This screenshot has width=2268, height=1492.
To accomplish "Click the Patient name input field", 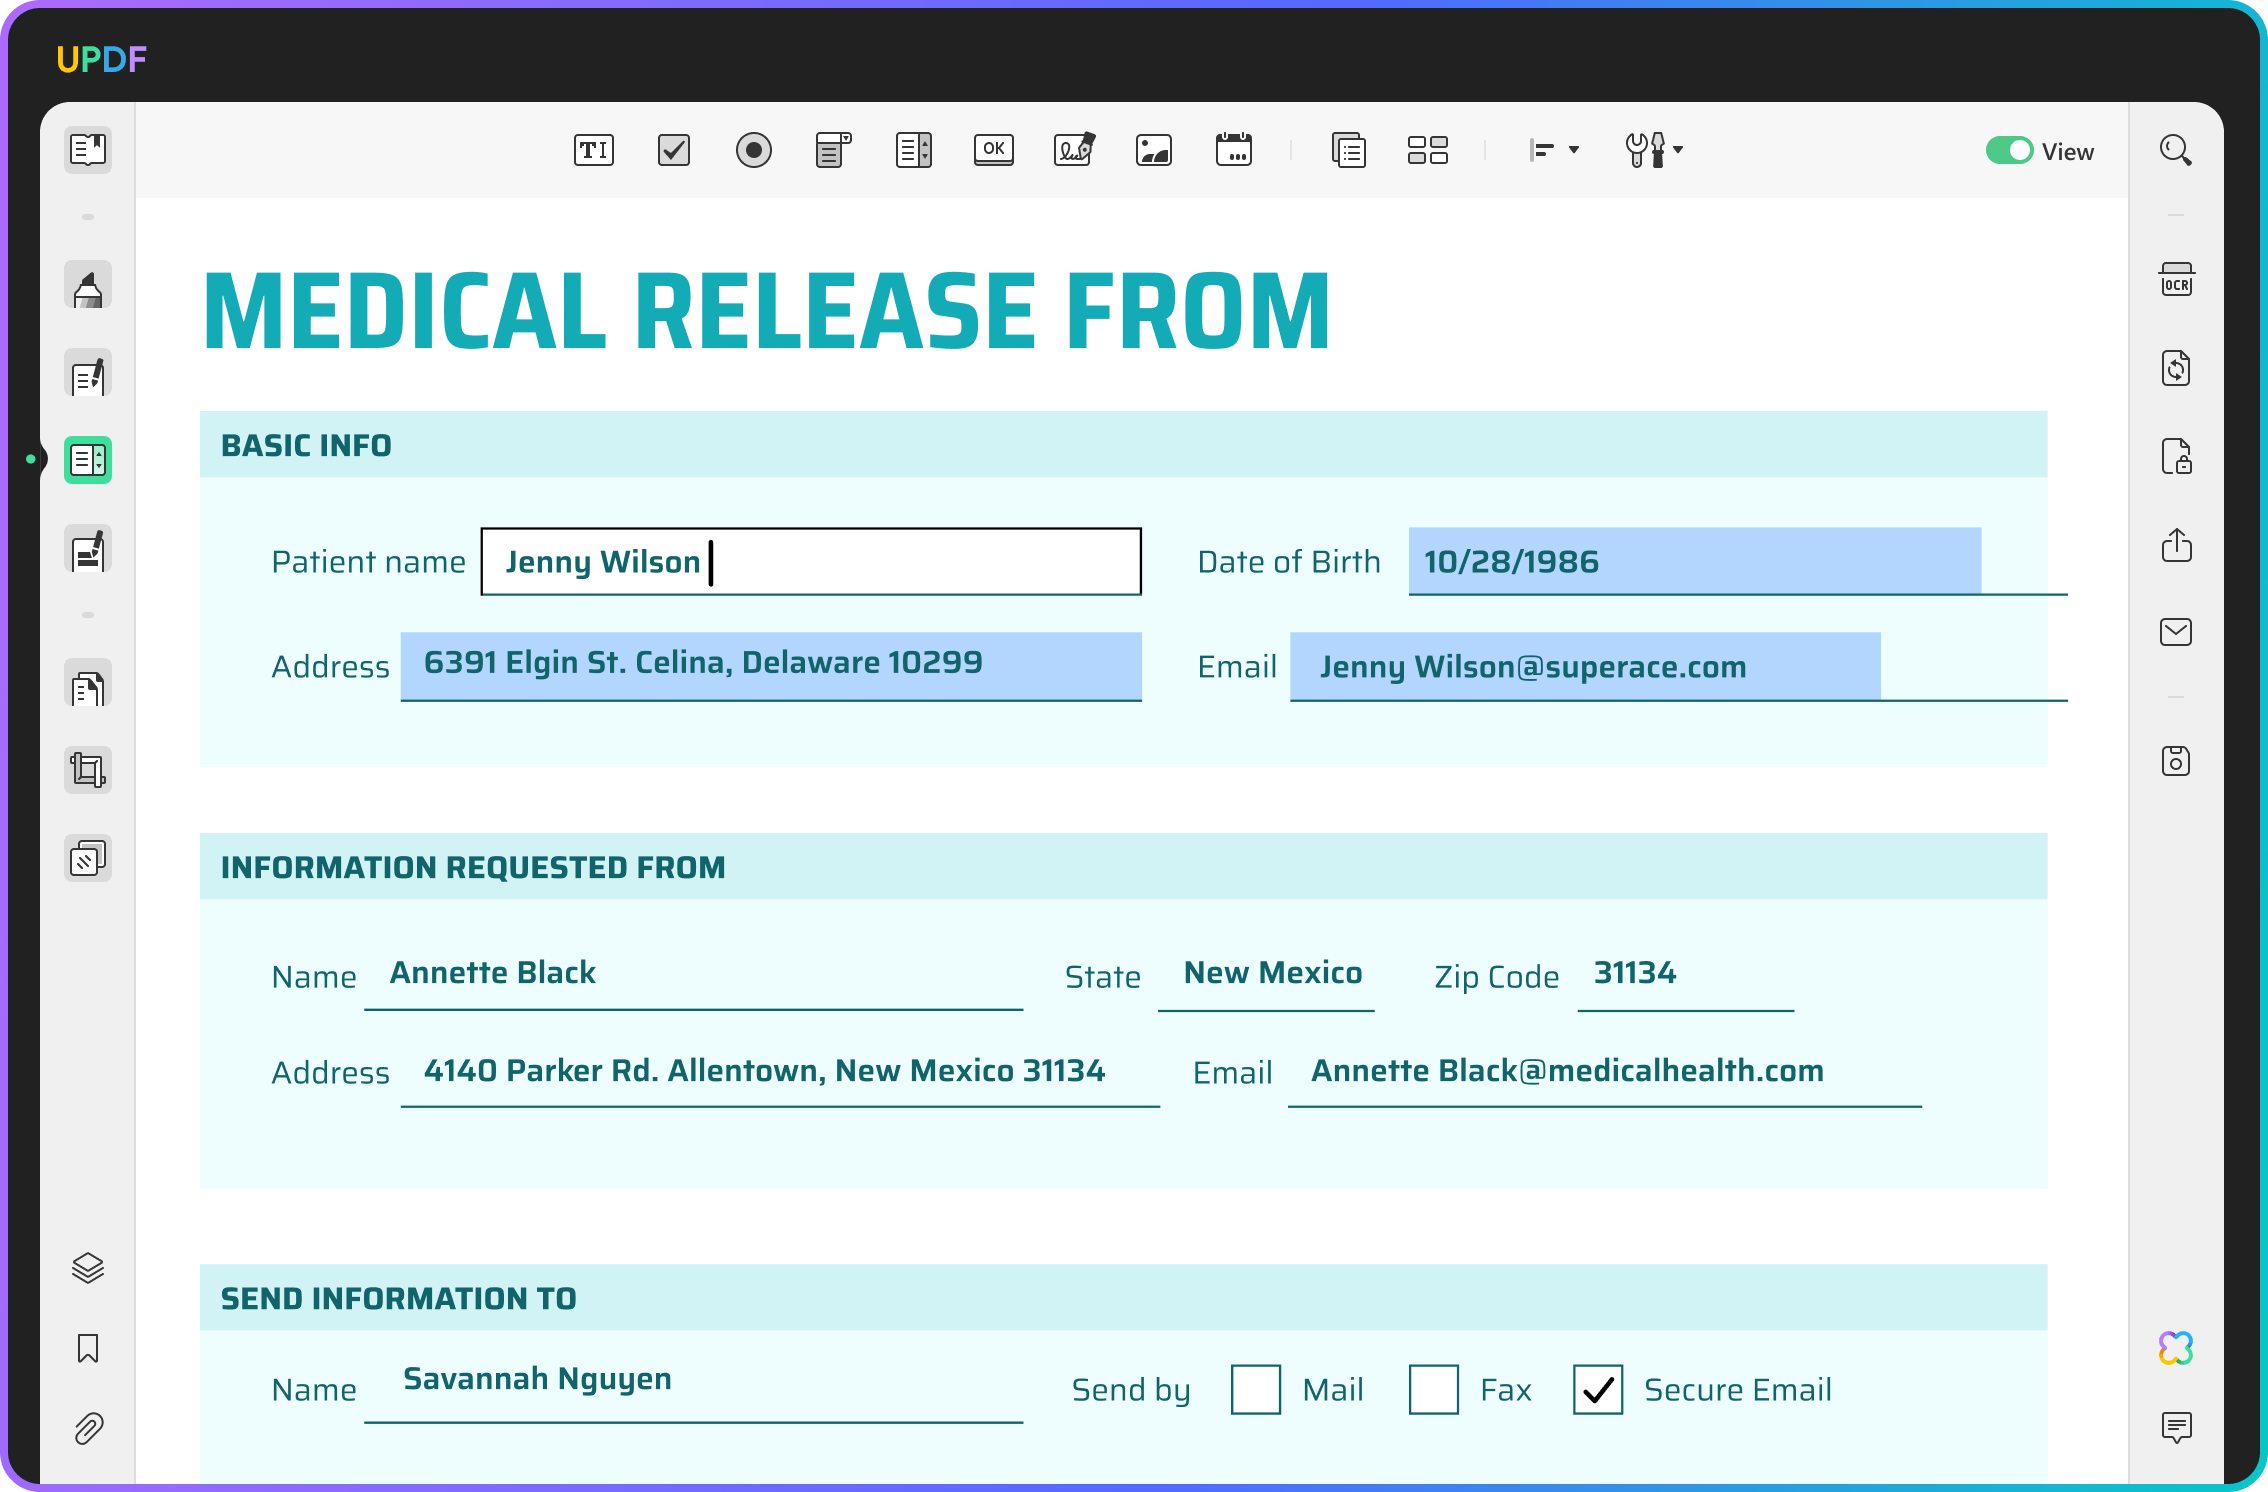I will (809, 561).
